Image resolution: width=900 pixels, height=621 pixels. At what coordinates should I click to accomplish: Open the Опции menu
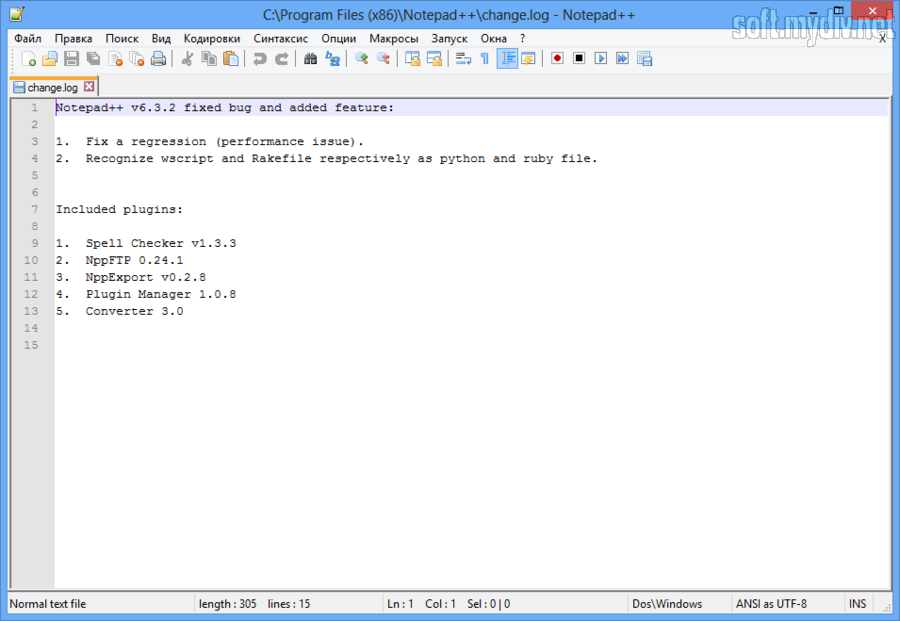coord(339,38)
